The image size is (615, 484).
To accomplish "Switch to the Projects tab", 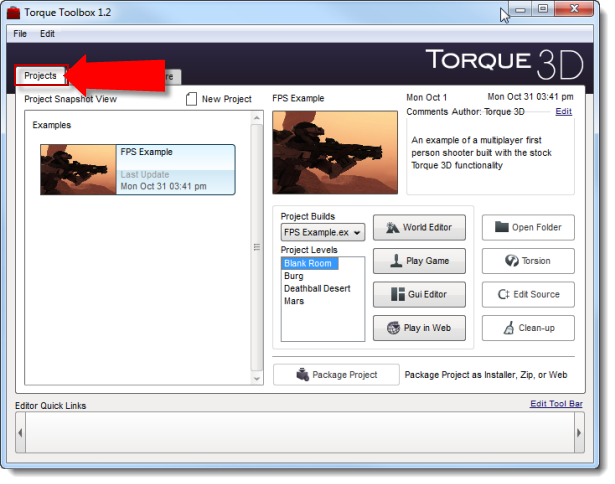I will [x=40, y=75].
